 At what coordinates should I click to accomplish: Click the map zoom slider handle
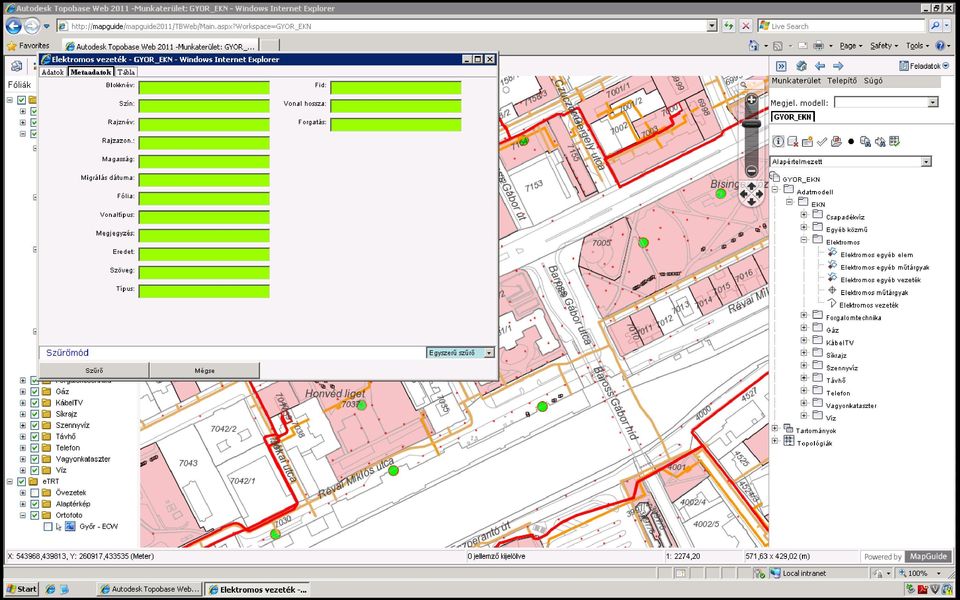tap(751, 124)
